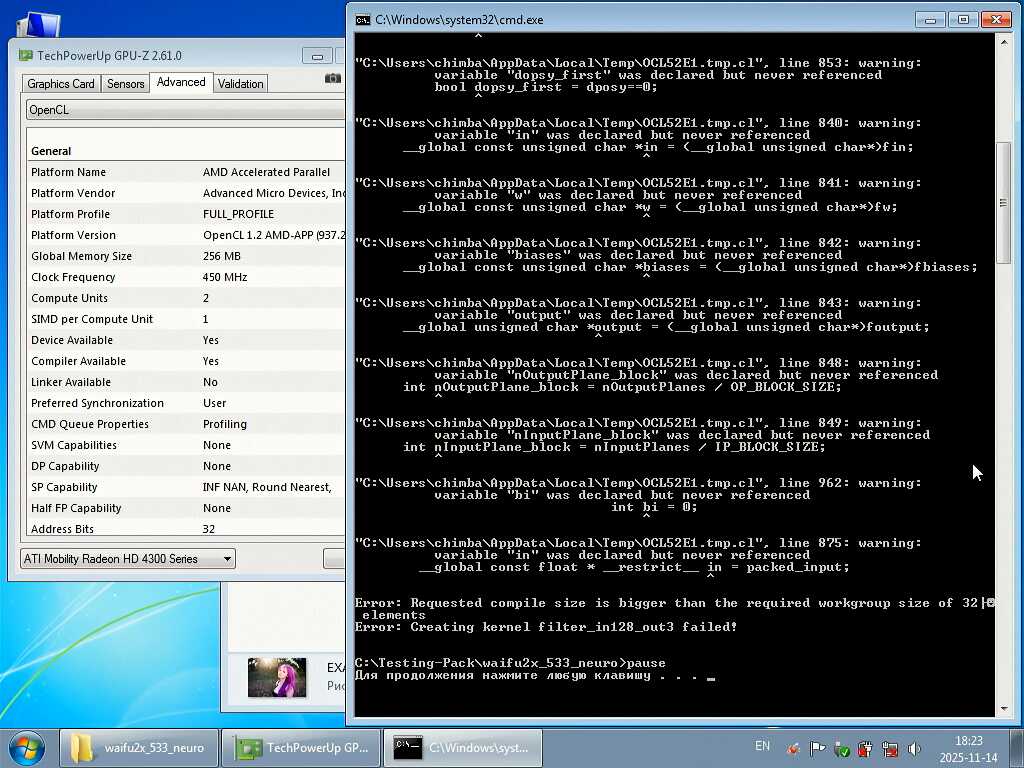Click the line 962 warning text
Viewport: 1024px width, 768px height.
point(638,483)
